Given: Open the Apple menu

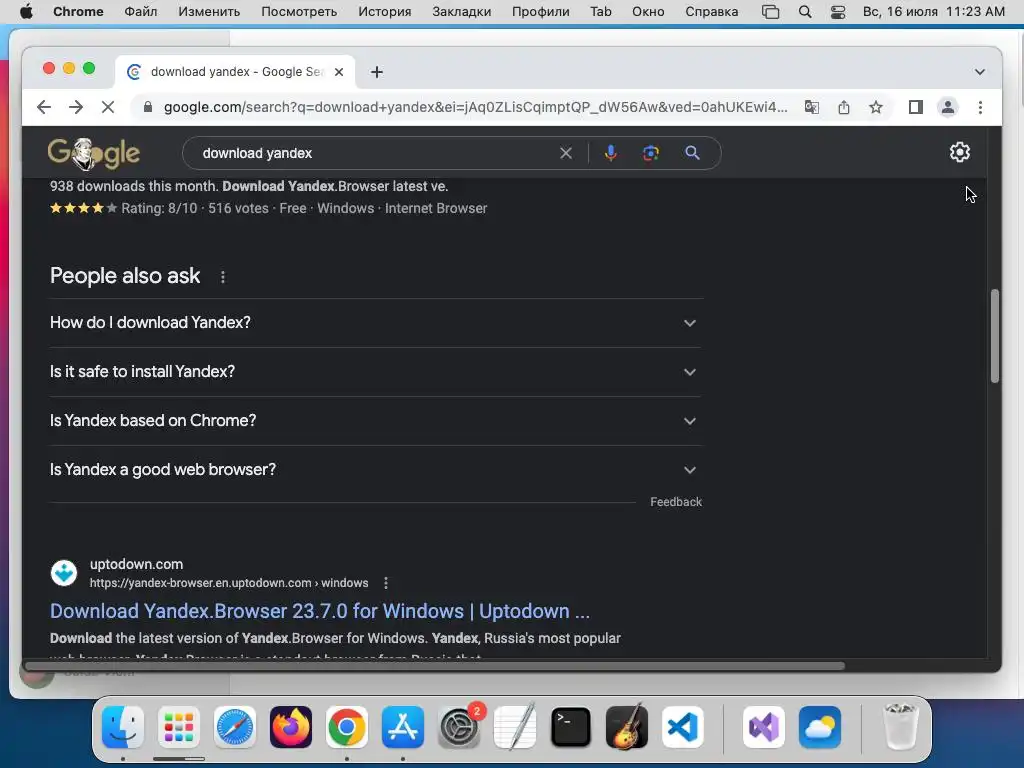Looking at the screenshot, I should pos(26,12).
